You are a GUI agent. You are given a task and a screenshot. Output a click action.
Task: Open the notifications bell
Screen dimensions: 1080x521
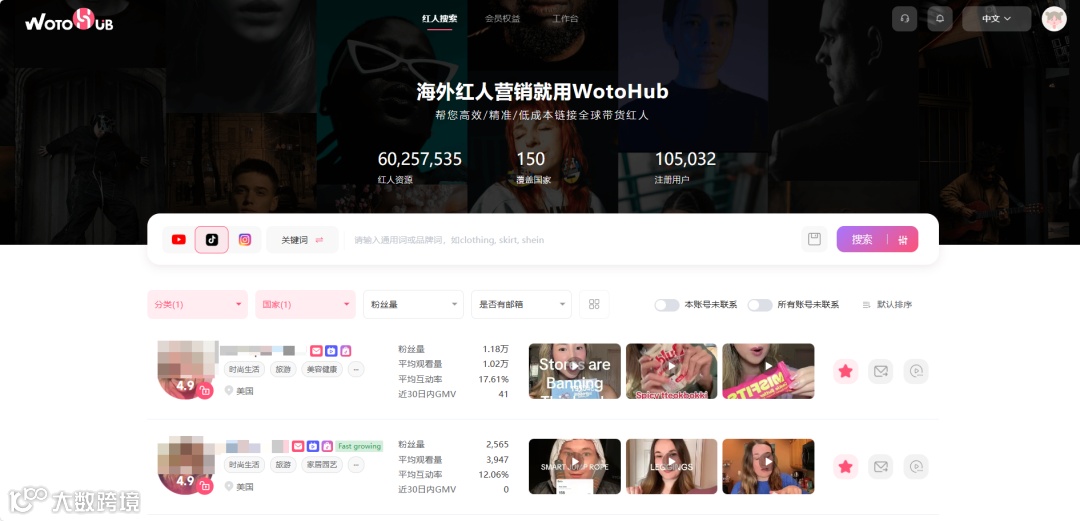tap(939, 19)
